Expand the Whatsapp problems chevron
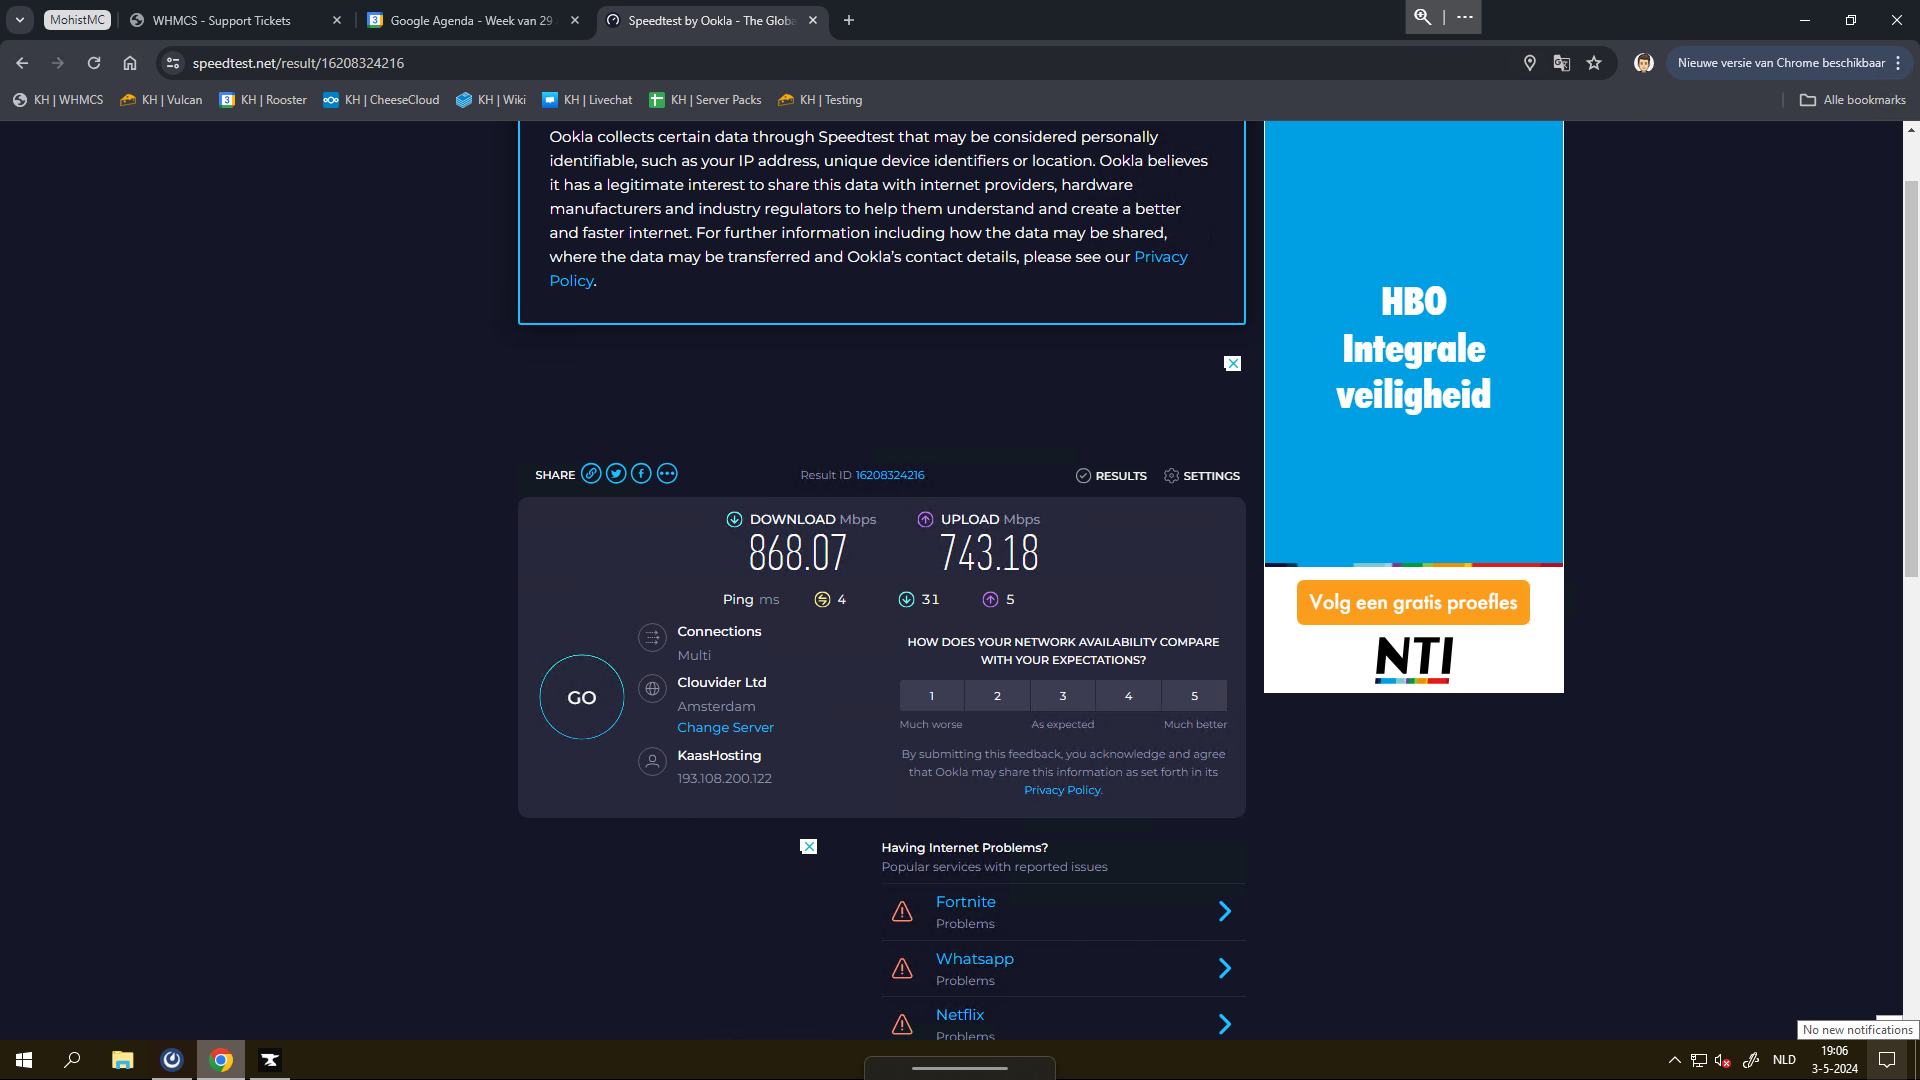The width and height of the screenshot is (1920, 1080). [x=1224, y=968]
